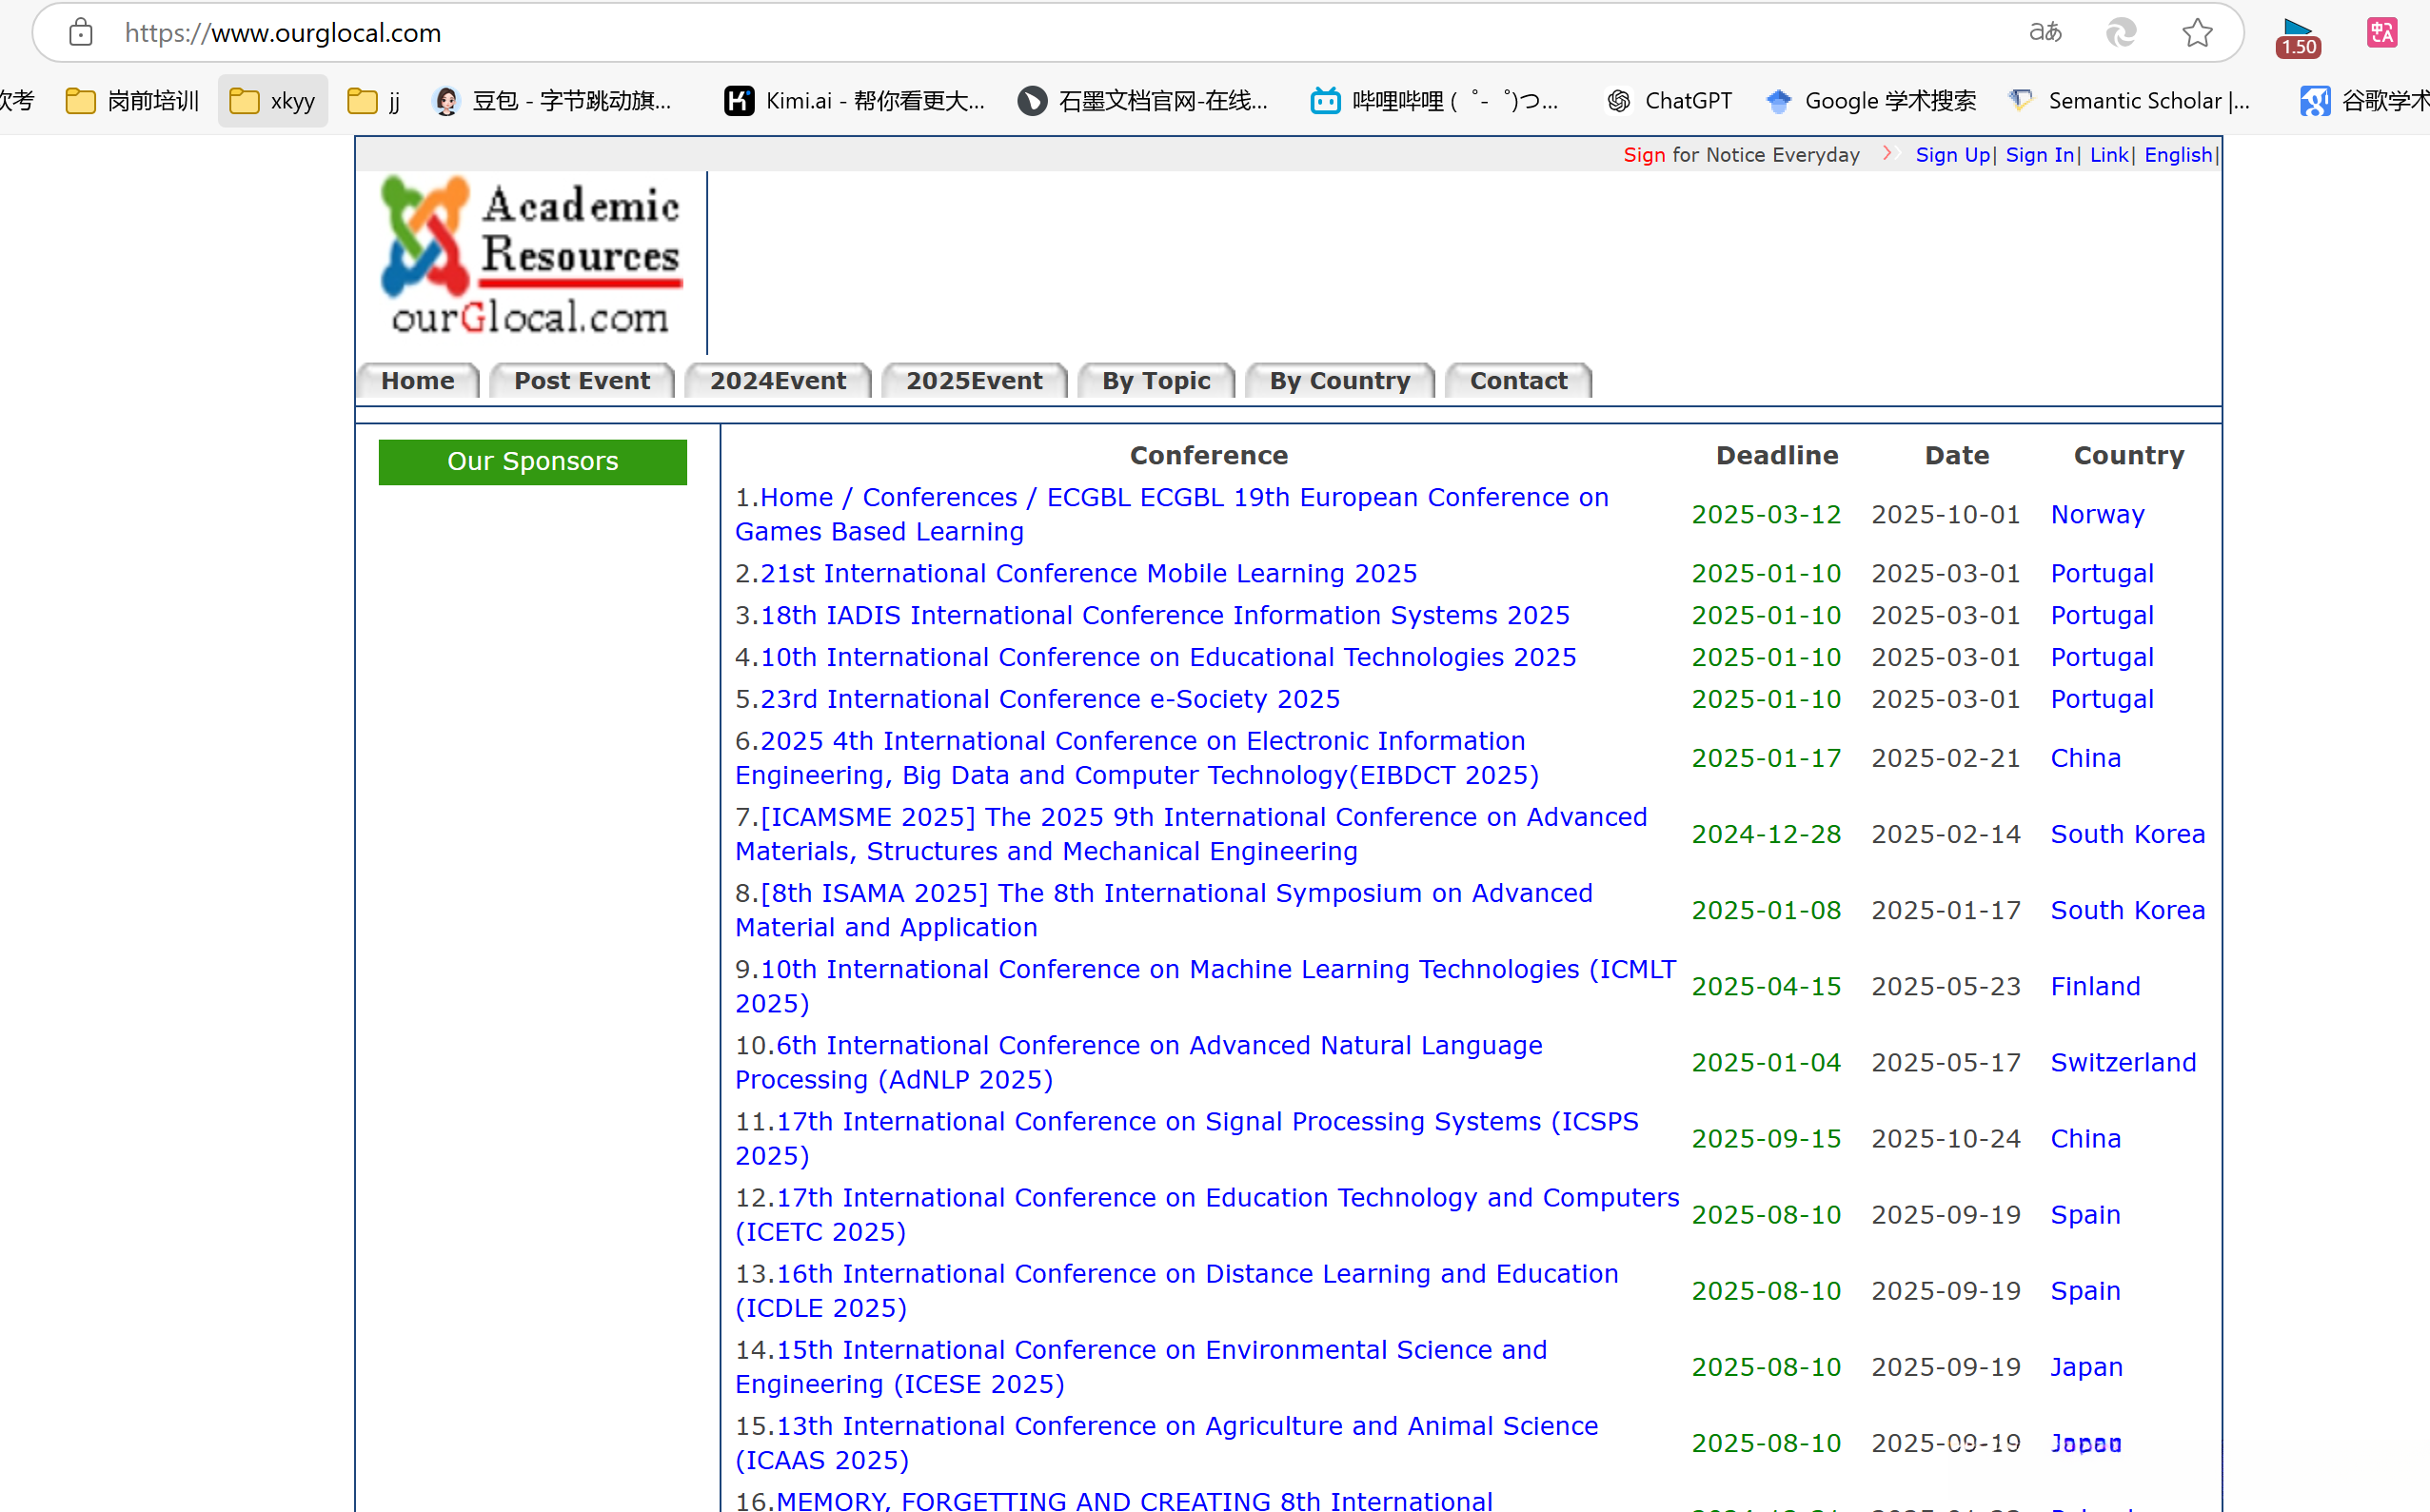Open the xkyy bookmark folder

click(x=272, y=101)
